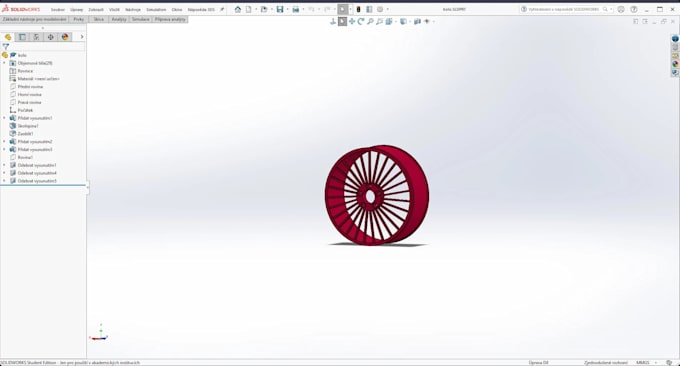Click the user login icon near search box
The width and height of the screenshot is (680, 366).
pyautogui.click(x=621, y=9)
